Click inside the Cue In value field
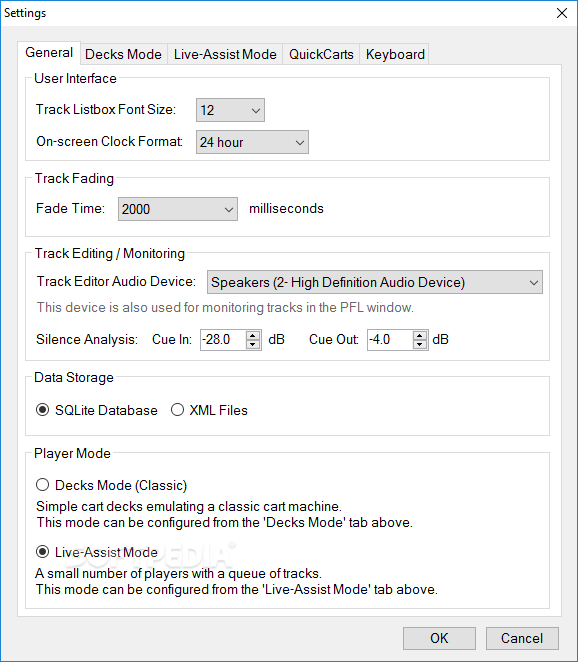The width and height of the screenshot is (578, 662). [x=223, y=339]
